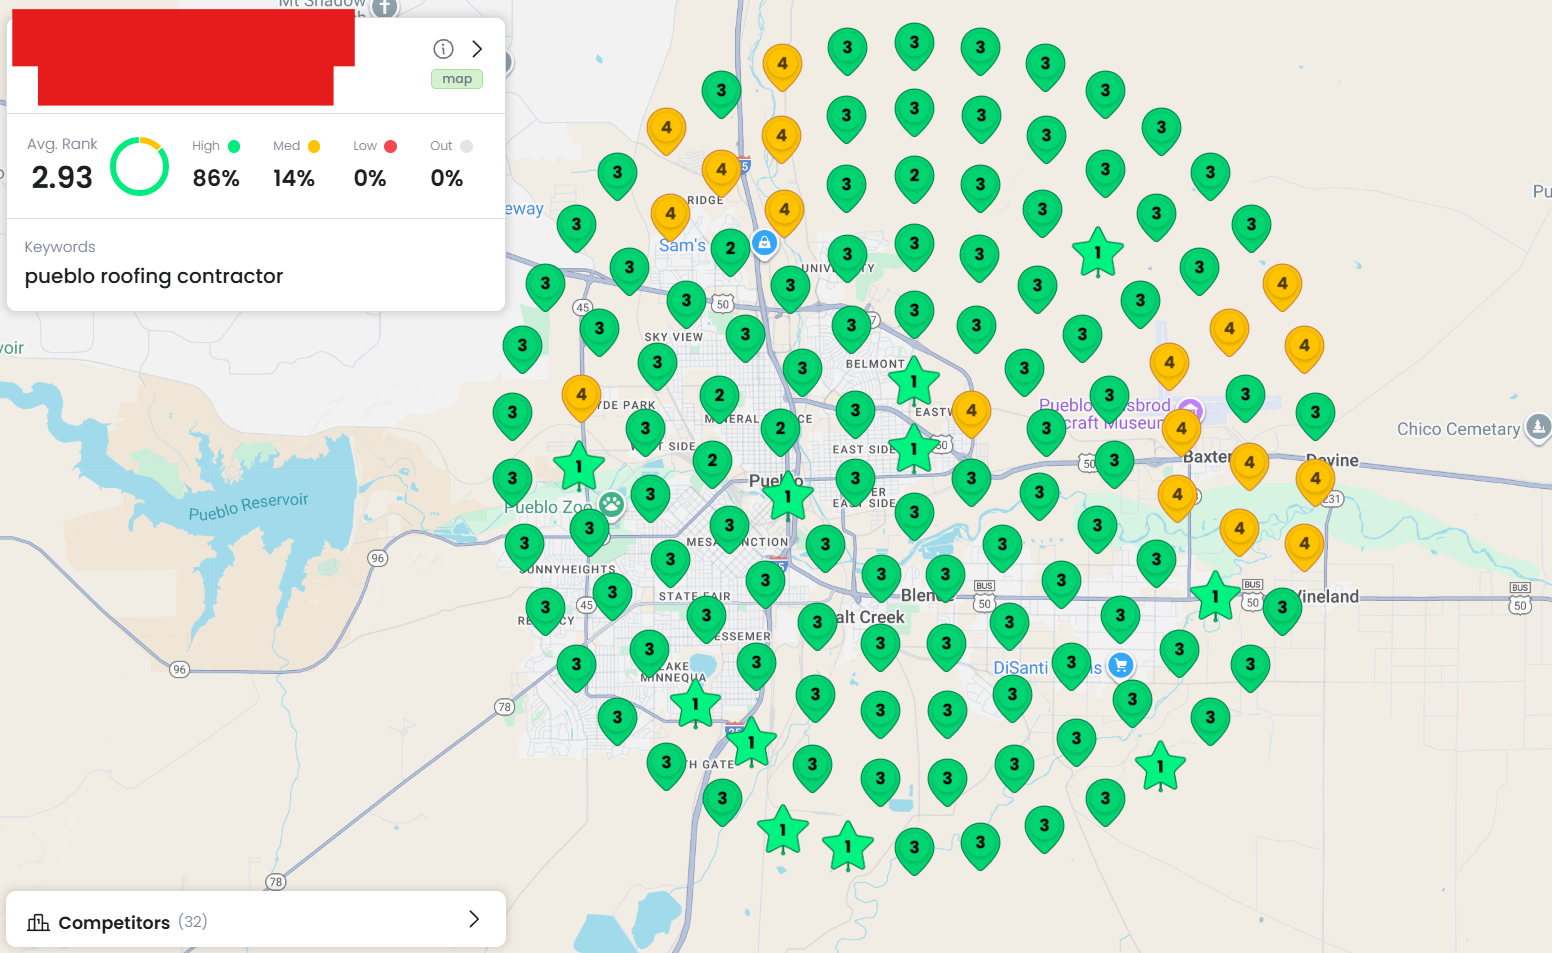Image resolution: width=1552 pixels, height=953 pixels.
Task: Click the Competitors building icon
Action: point(38,922)
